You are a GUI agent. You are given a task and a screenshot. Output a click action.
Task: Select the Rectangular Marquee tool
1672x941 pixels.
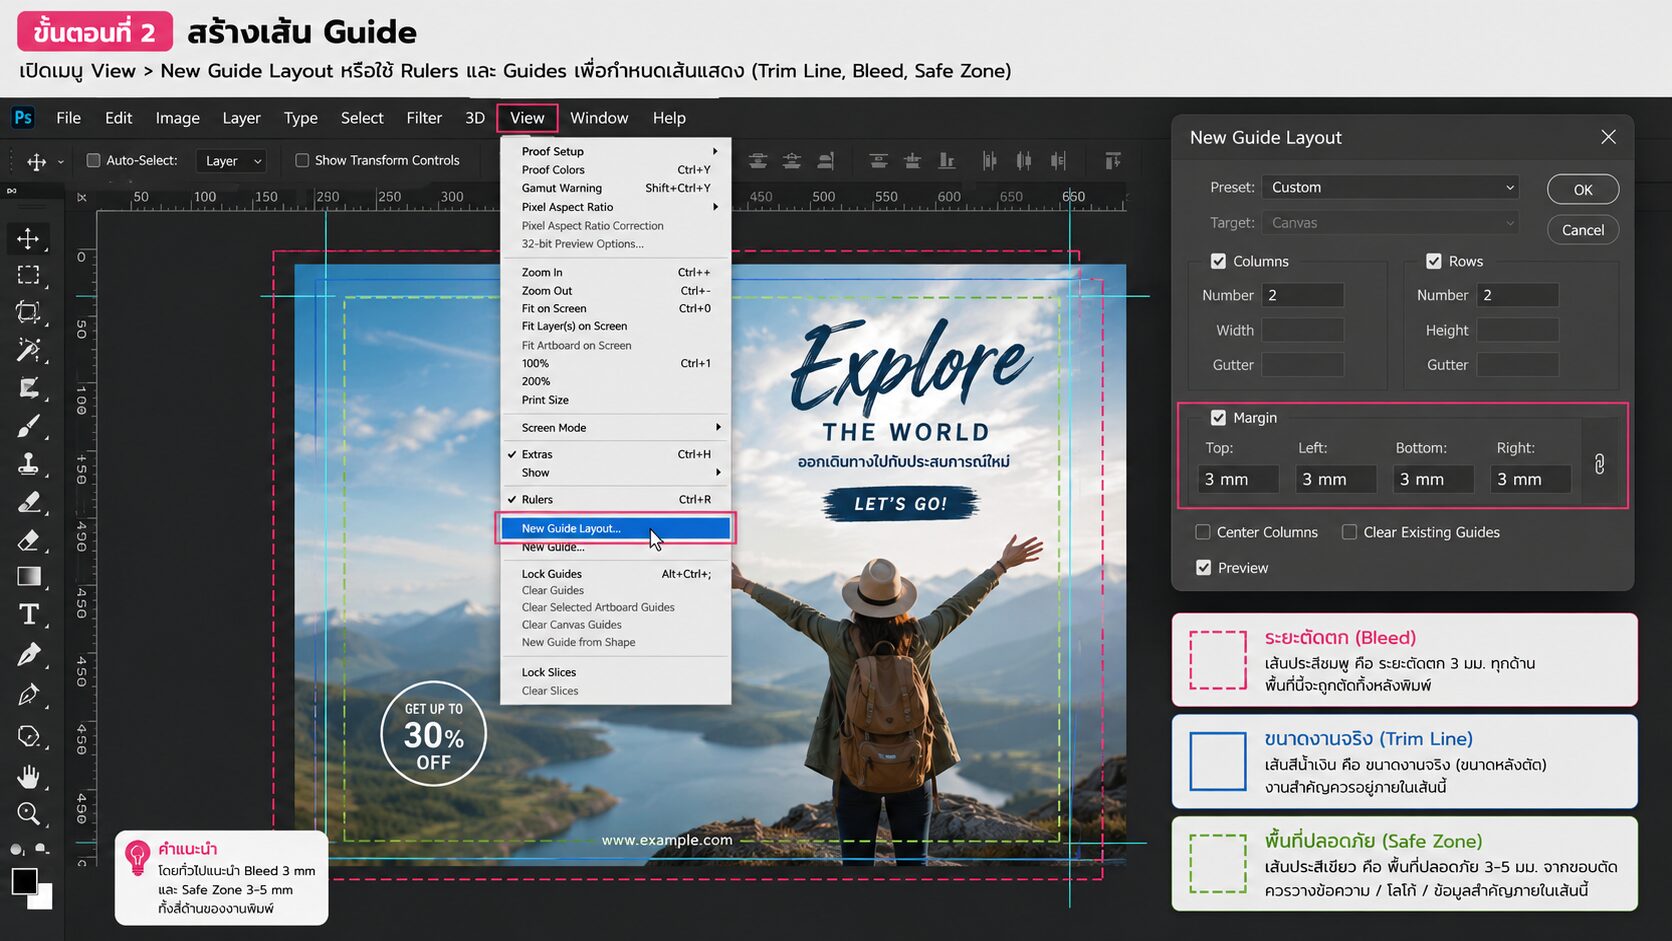28,275
